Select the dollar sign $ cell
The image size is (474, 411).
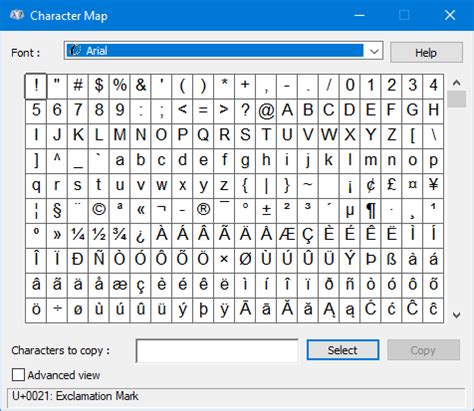tap(99, 86)
